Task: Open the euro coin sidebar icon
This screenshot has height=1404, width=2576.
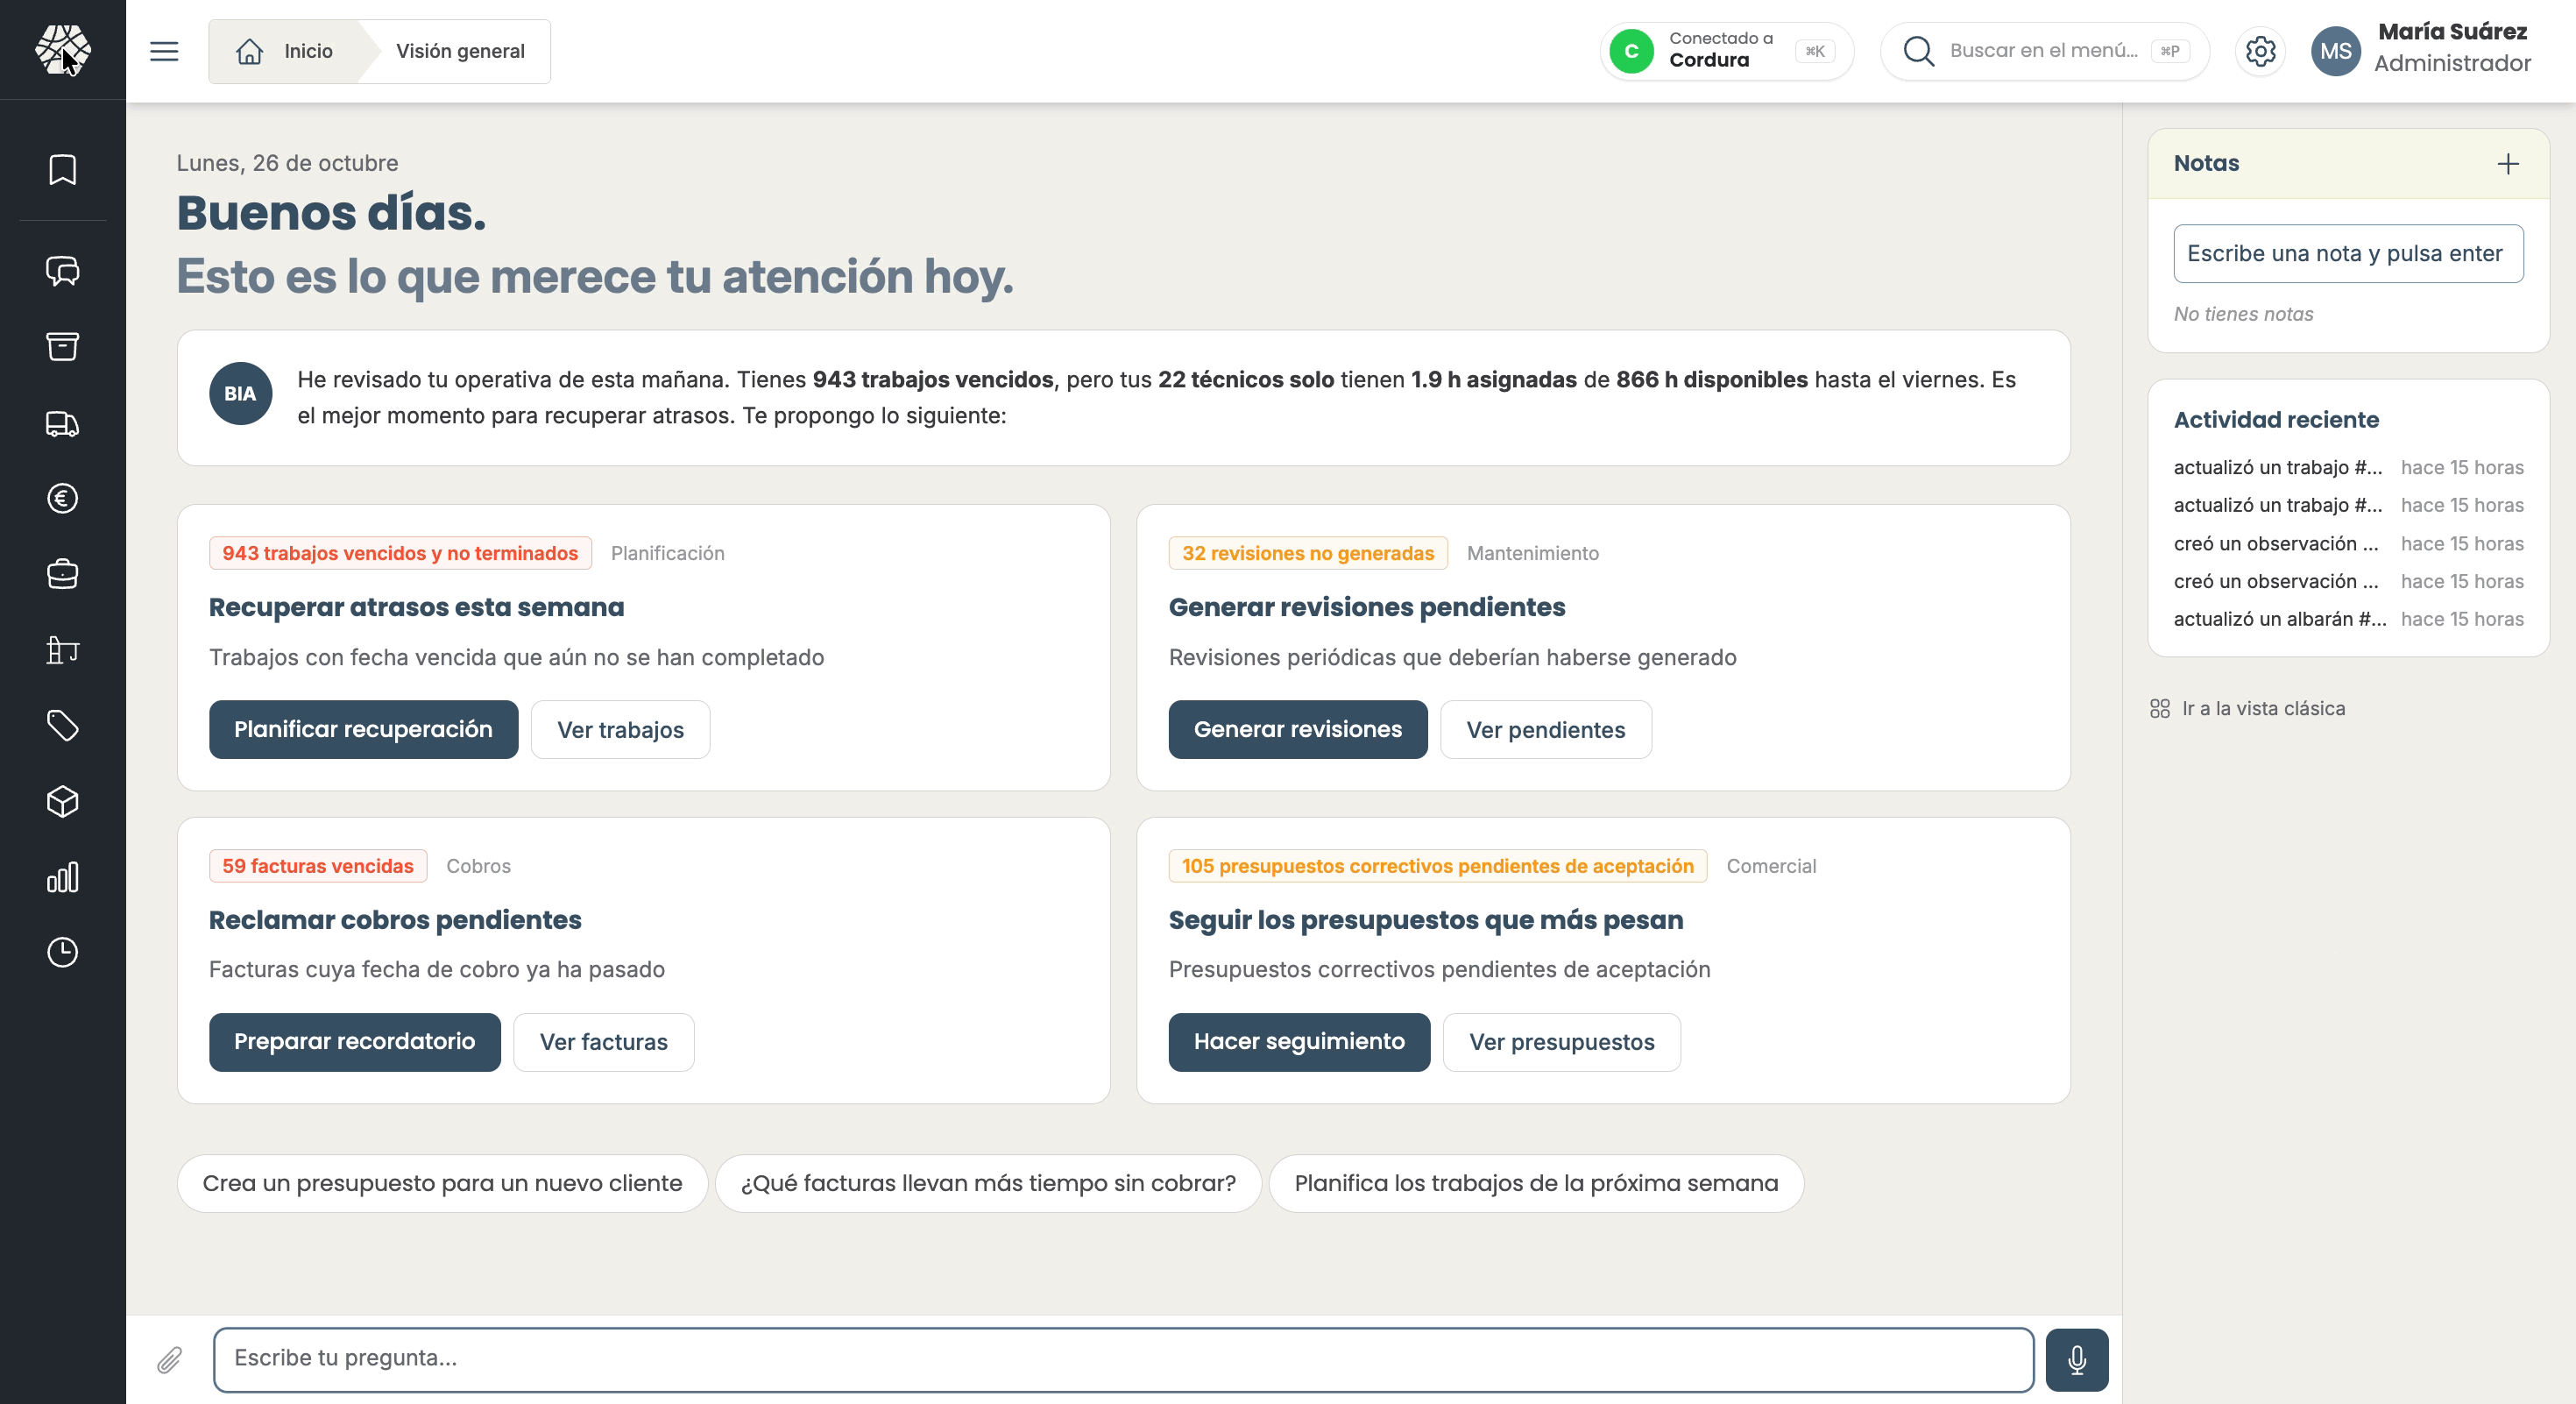Action: click(x=62, y=498)
